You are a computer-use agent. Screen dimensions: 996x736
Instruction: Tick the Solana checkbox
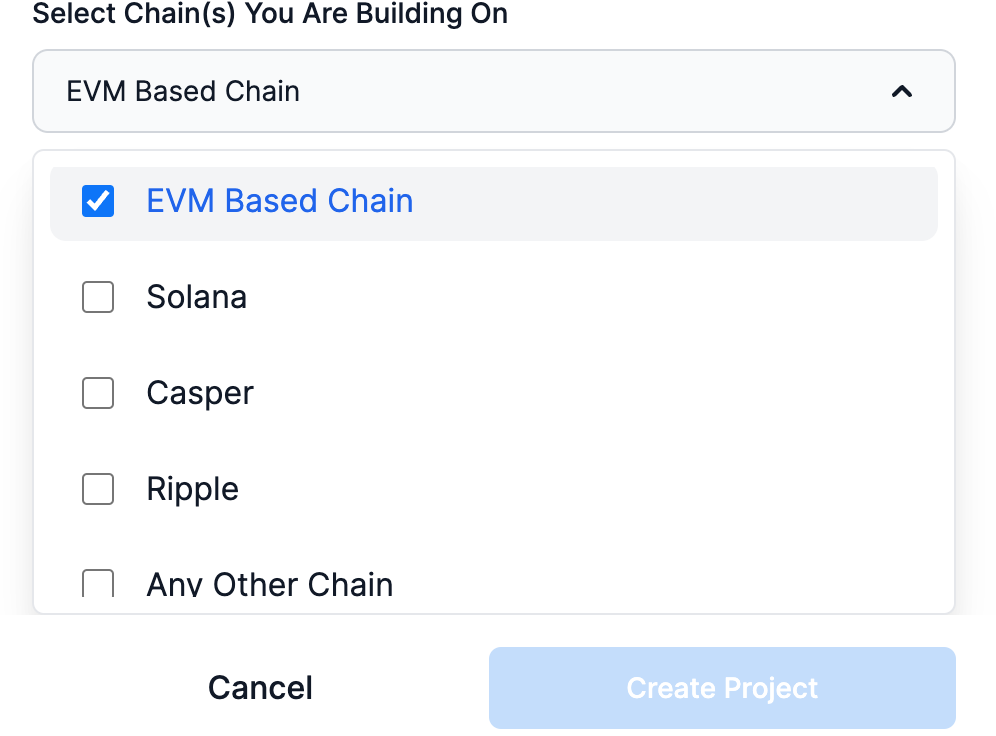click(x=98, y=297)
